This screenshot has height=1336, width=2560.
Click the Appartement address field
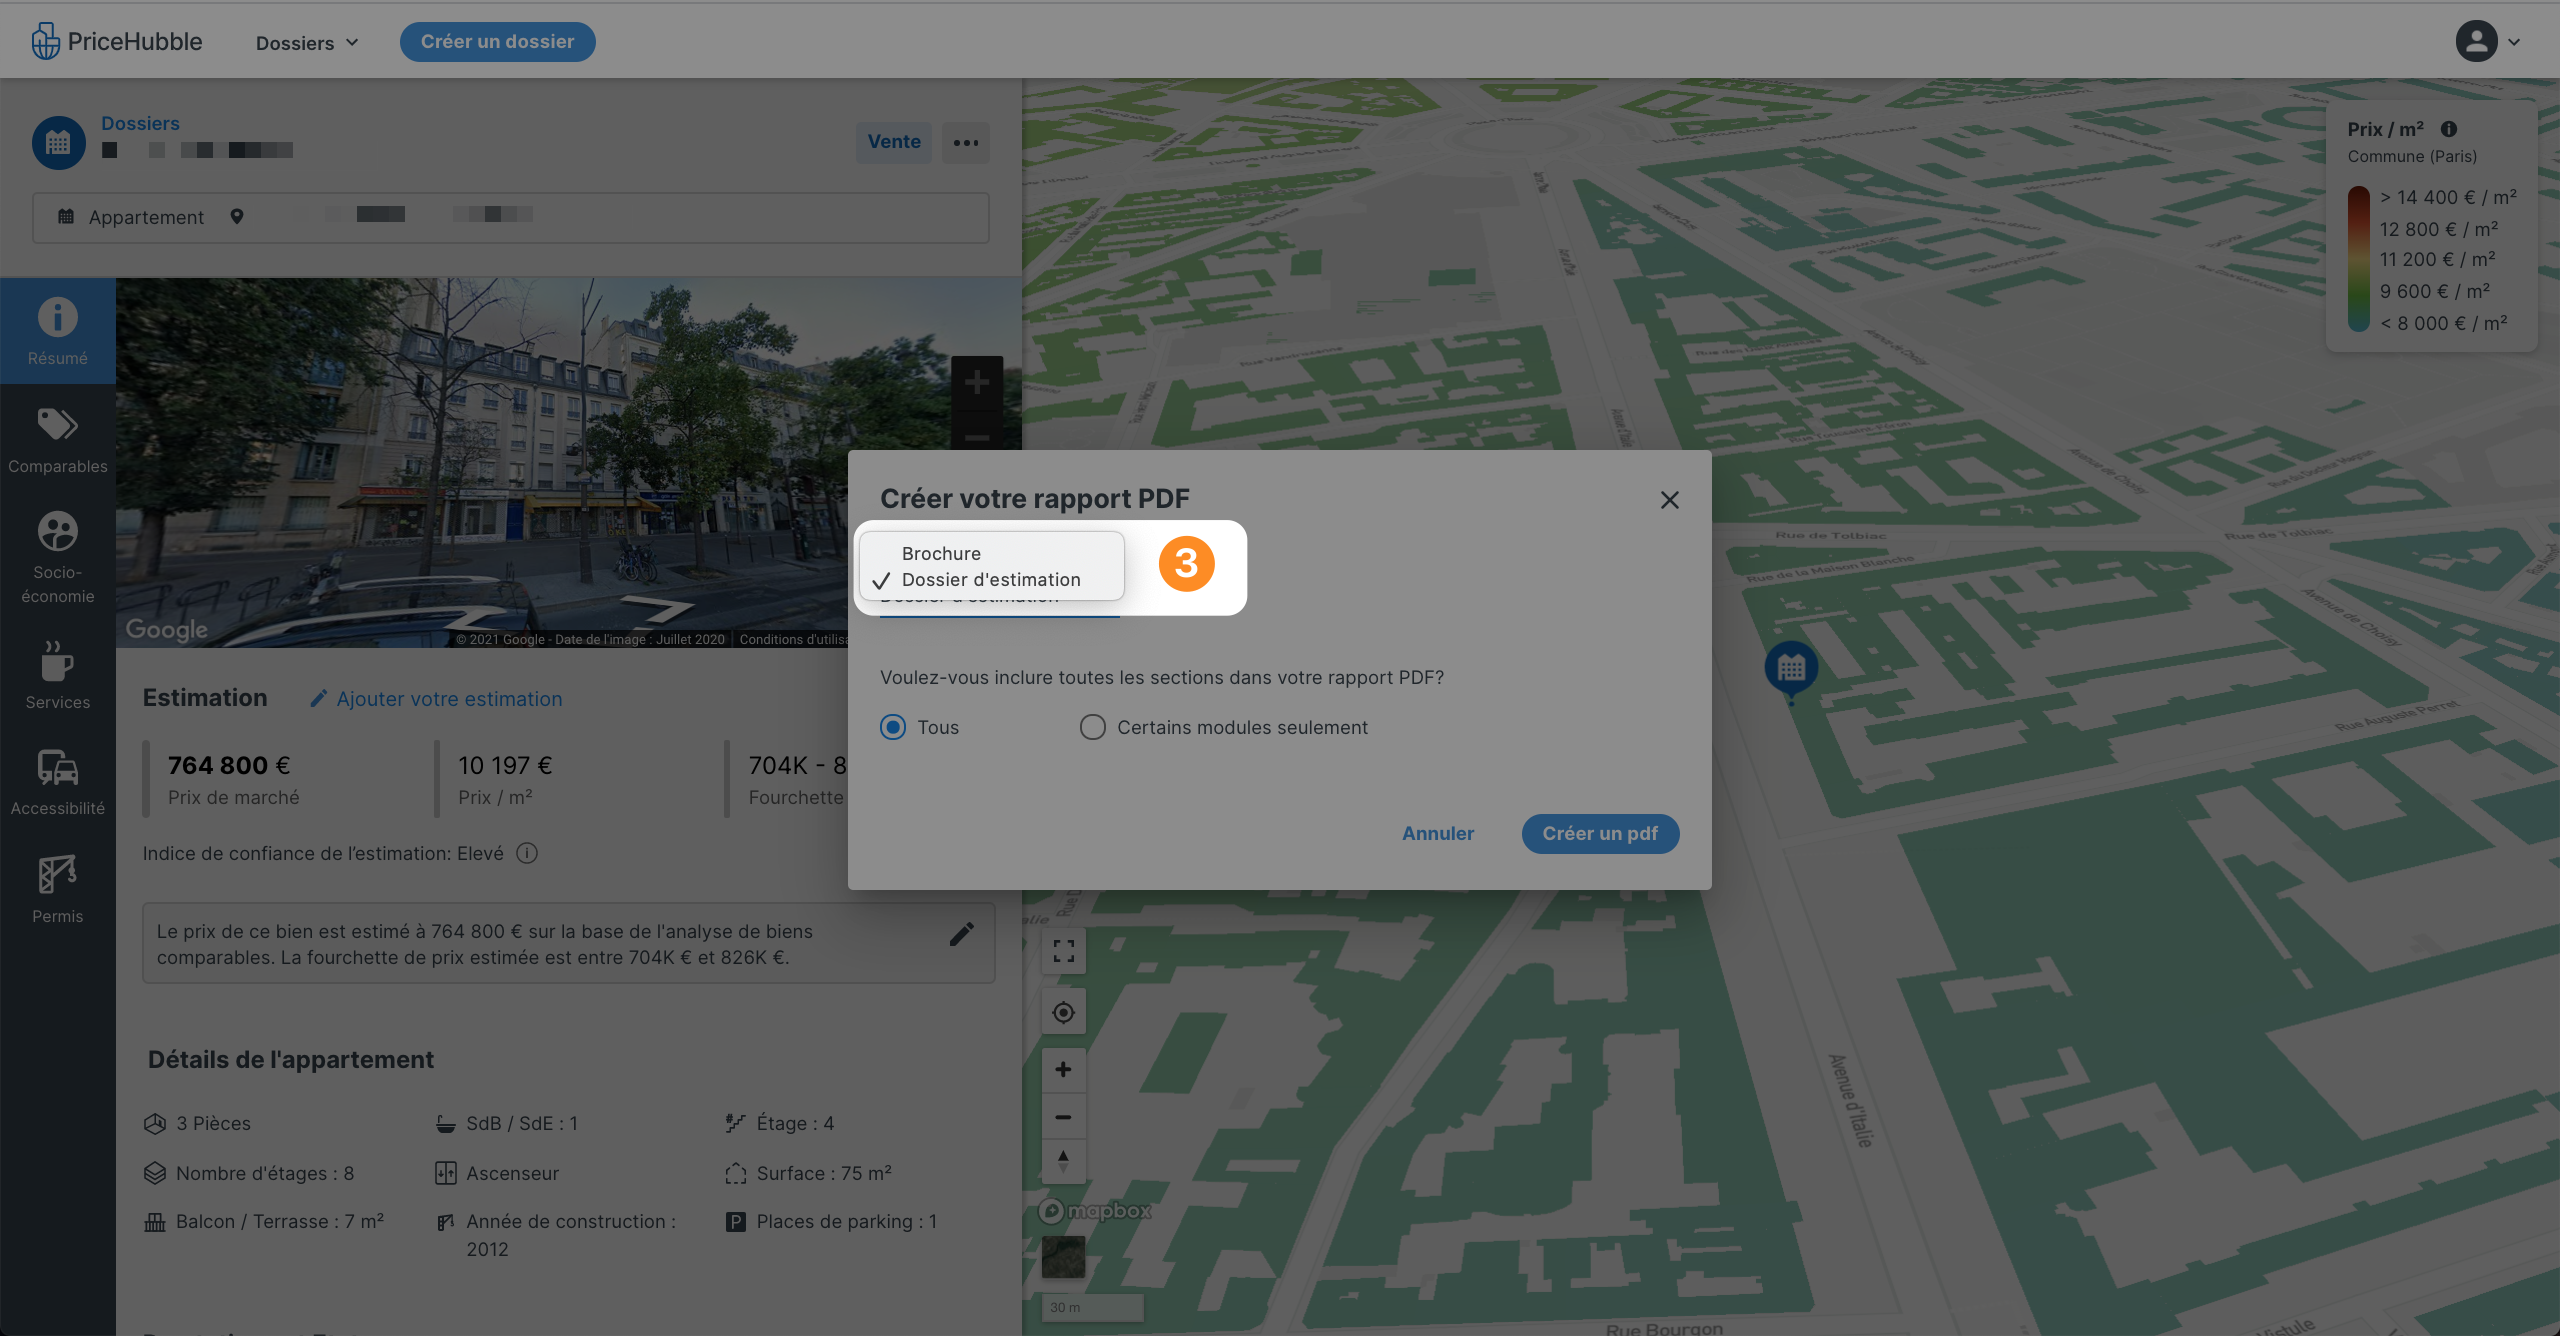pyautogui.click(x=511, y=217)
